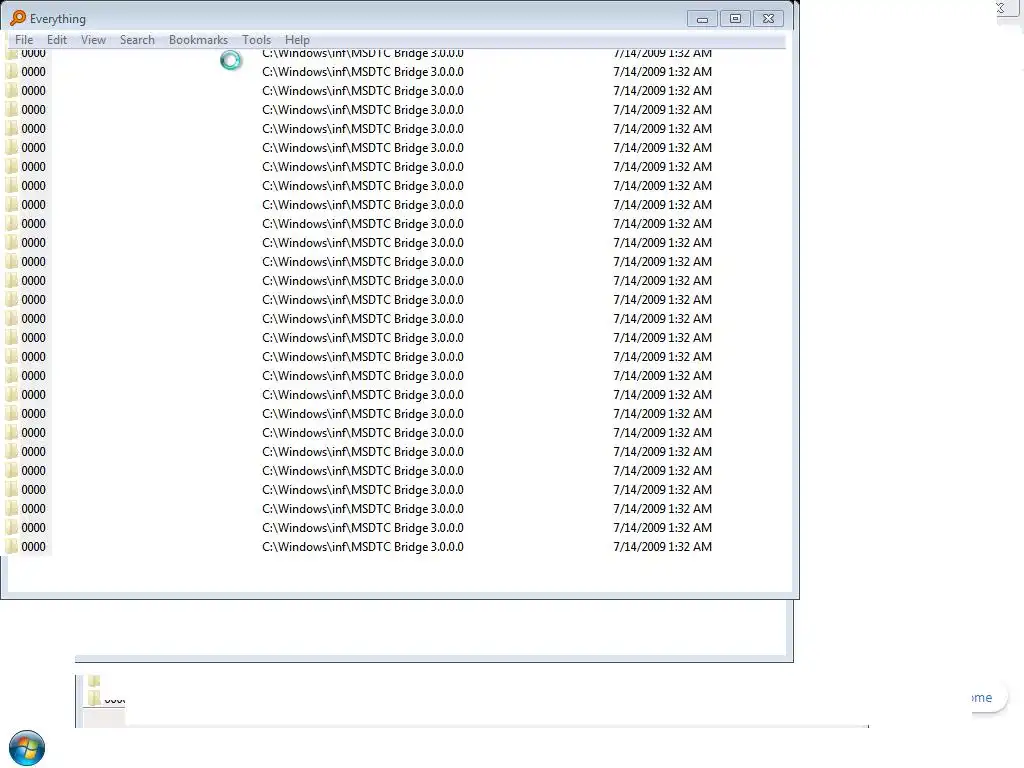The image size is (1024, 768).
Task: Click the Everything magnifier icon in title bar
Action: 18,18
